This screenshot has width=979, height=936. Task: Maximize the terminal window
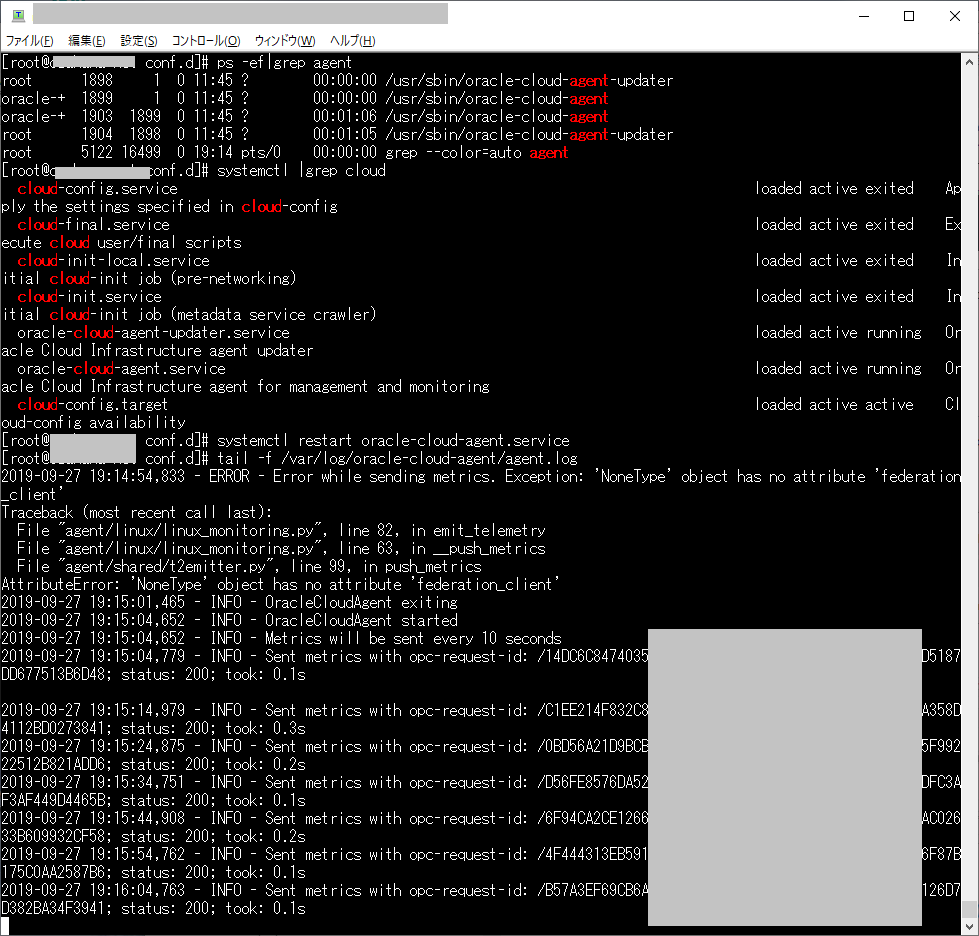tap(909, 16)
